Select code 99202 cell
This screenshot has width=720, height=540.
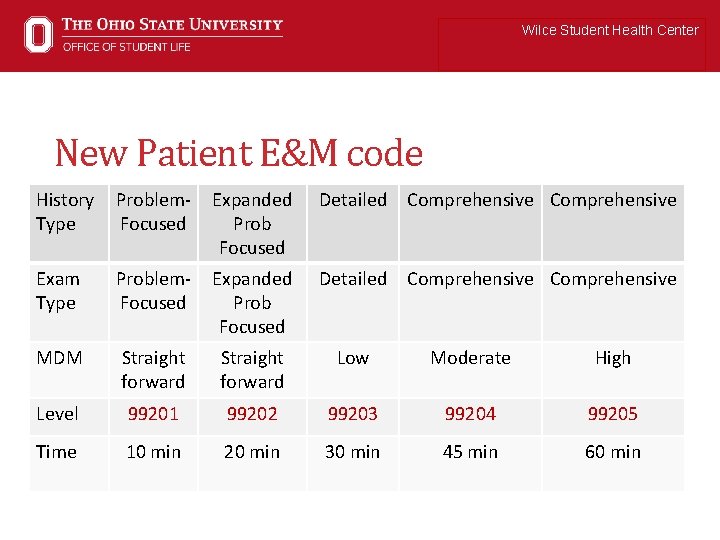252,413
